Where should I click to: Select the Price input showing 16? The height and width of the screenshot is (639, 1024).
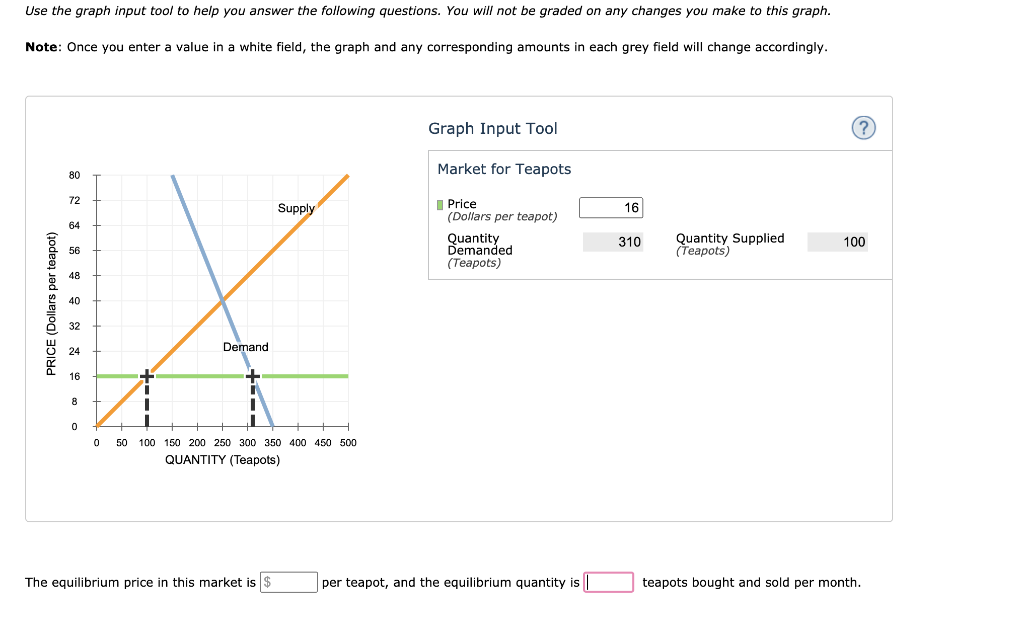tap(610, 207)
